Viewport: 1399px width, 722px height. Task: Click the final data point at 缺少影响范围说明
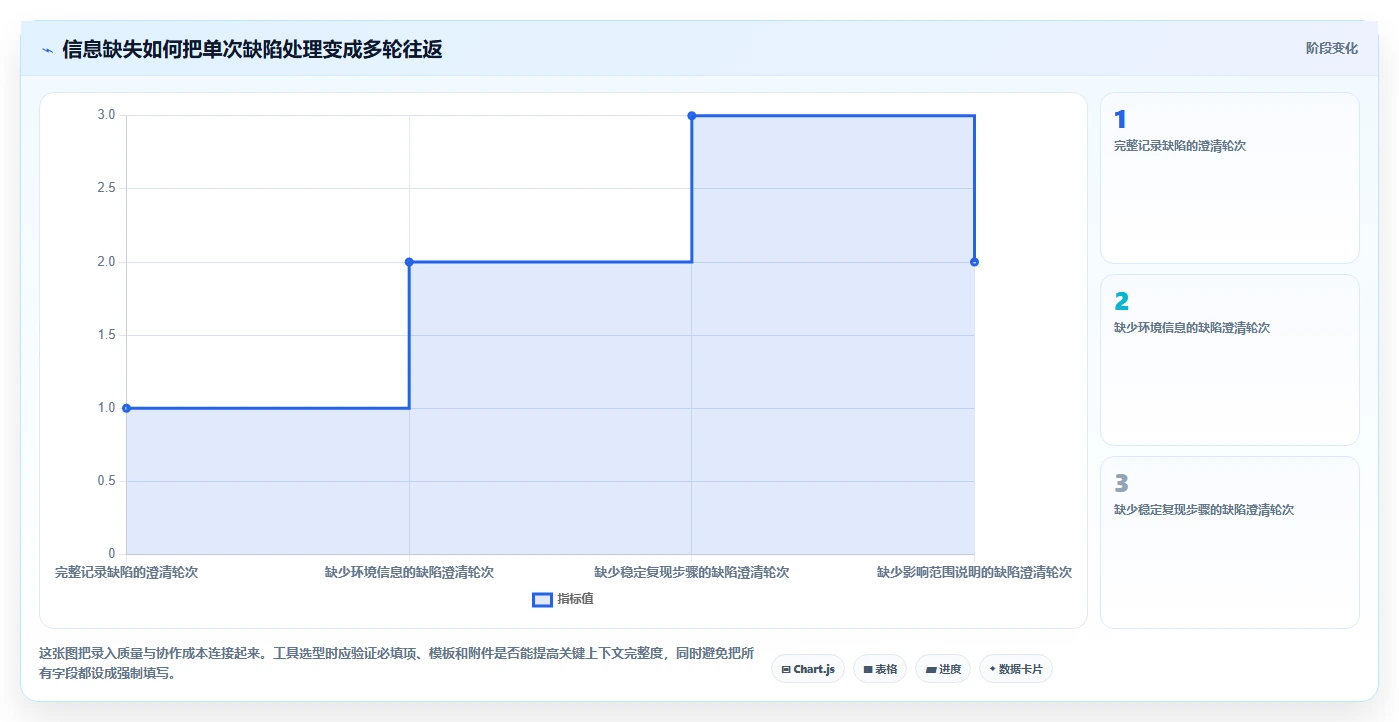974,262
